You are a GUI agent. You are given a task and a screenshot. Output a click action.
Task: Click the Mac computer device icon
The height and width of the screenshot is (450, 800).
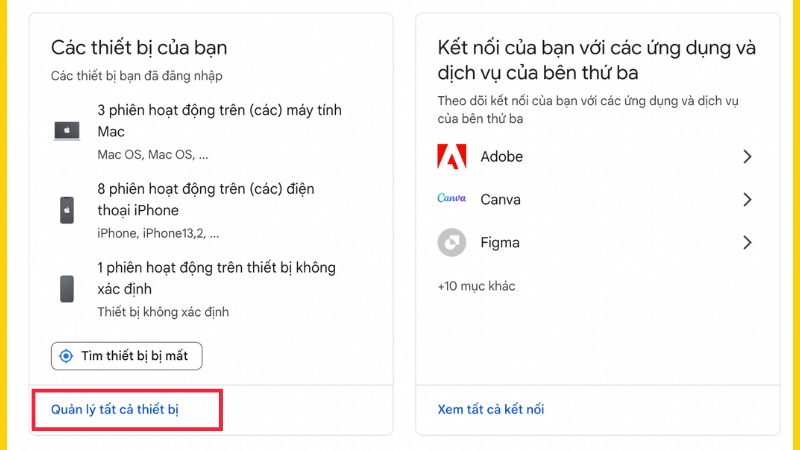tap(67, 130)
